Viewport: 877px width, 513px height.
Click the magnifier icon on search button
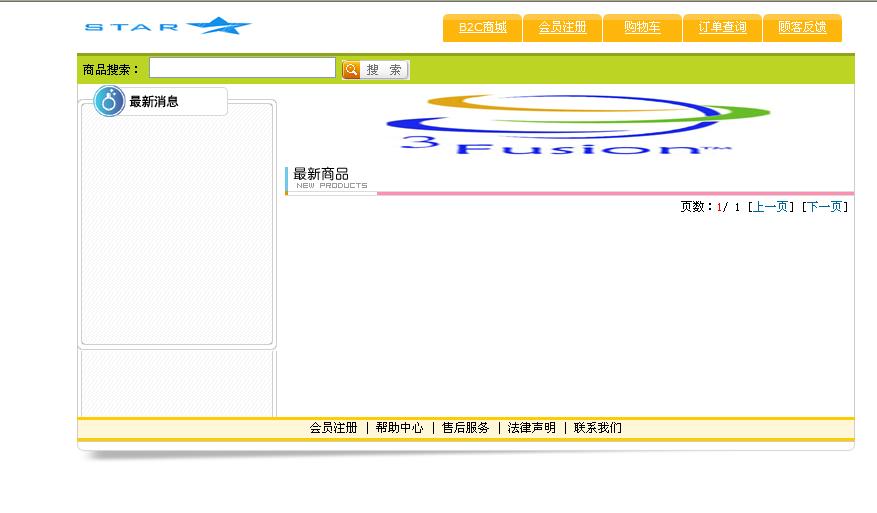[x=351, y=69]
